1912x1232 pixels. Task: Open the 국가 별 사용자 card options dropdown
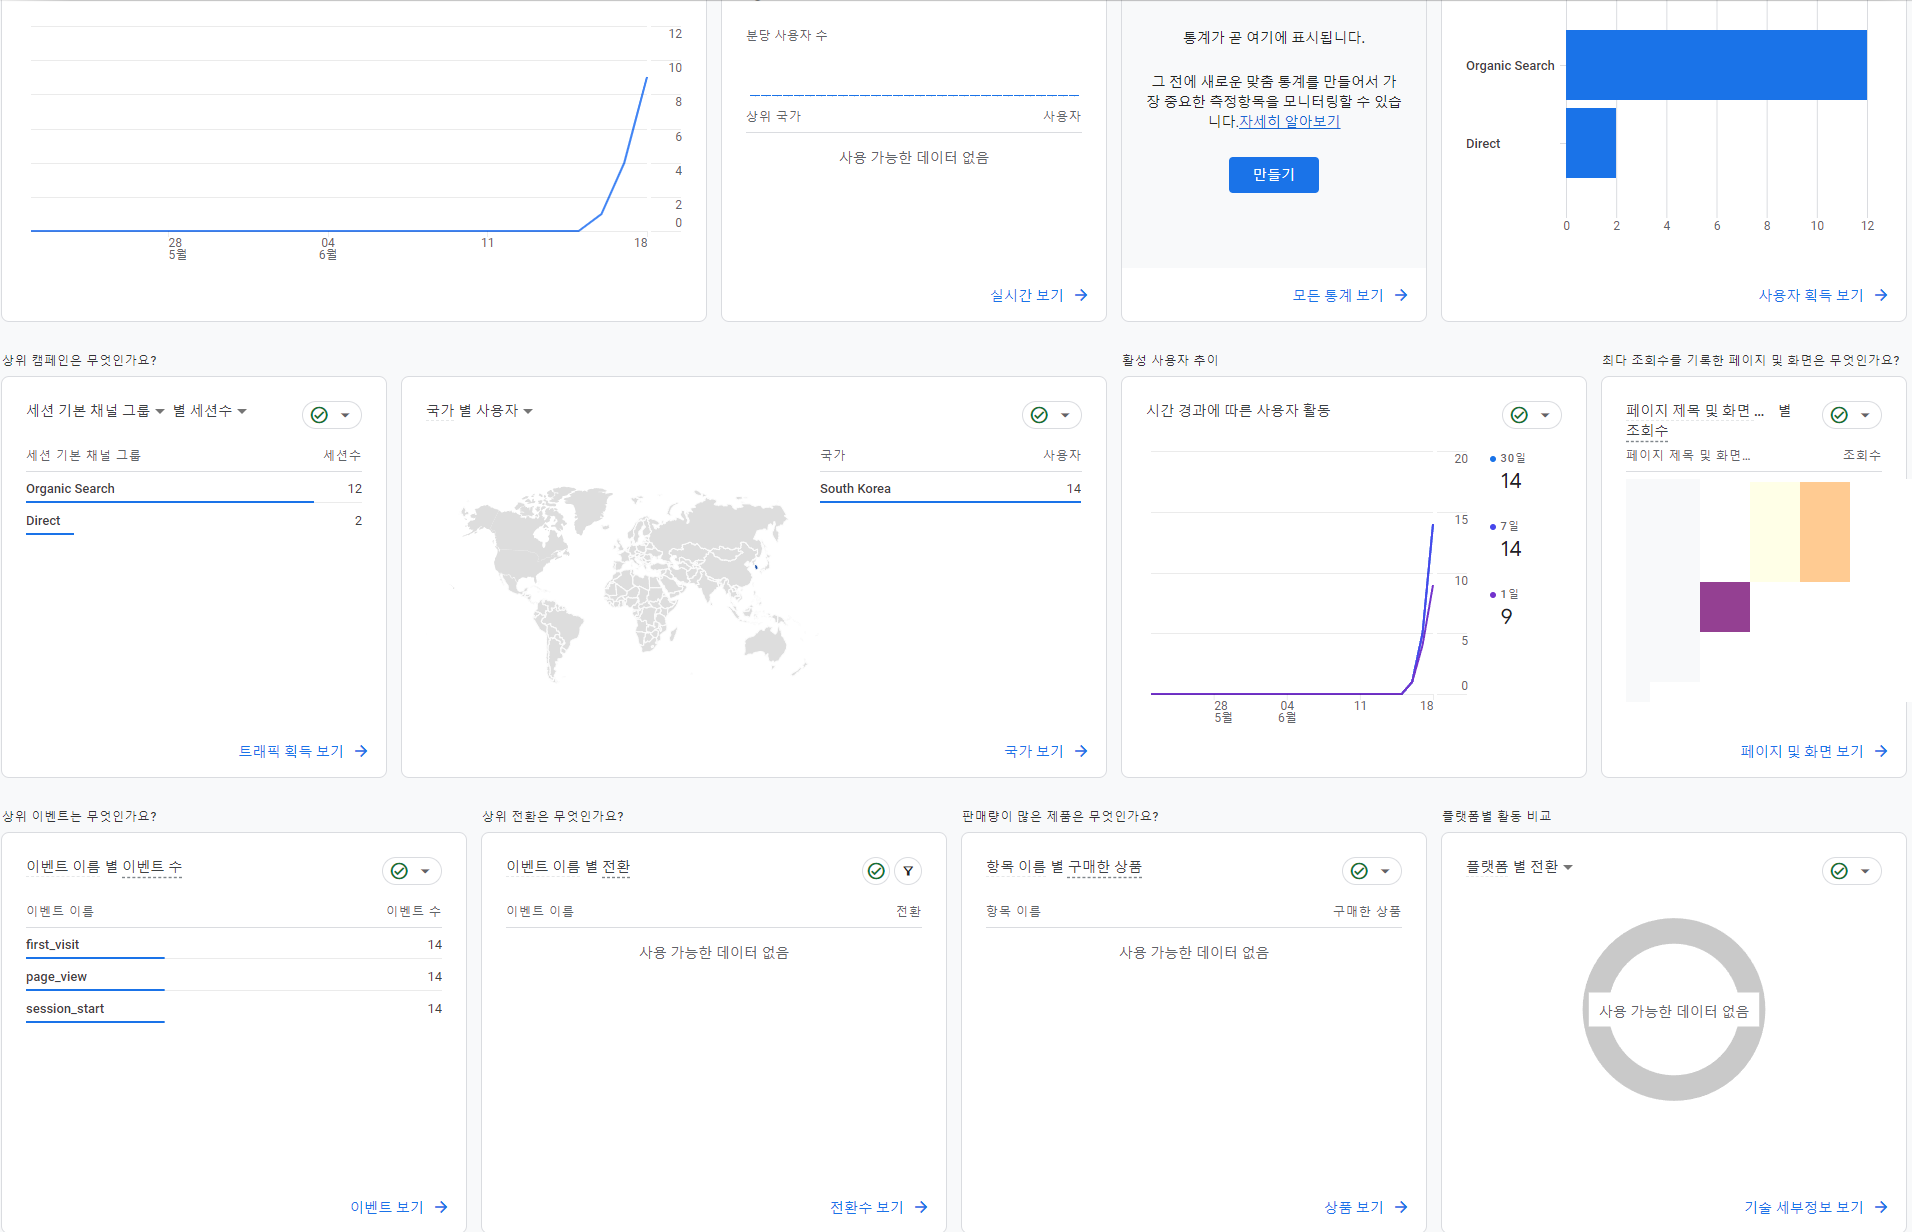1065,414
